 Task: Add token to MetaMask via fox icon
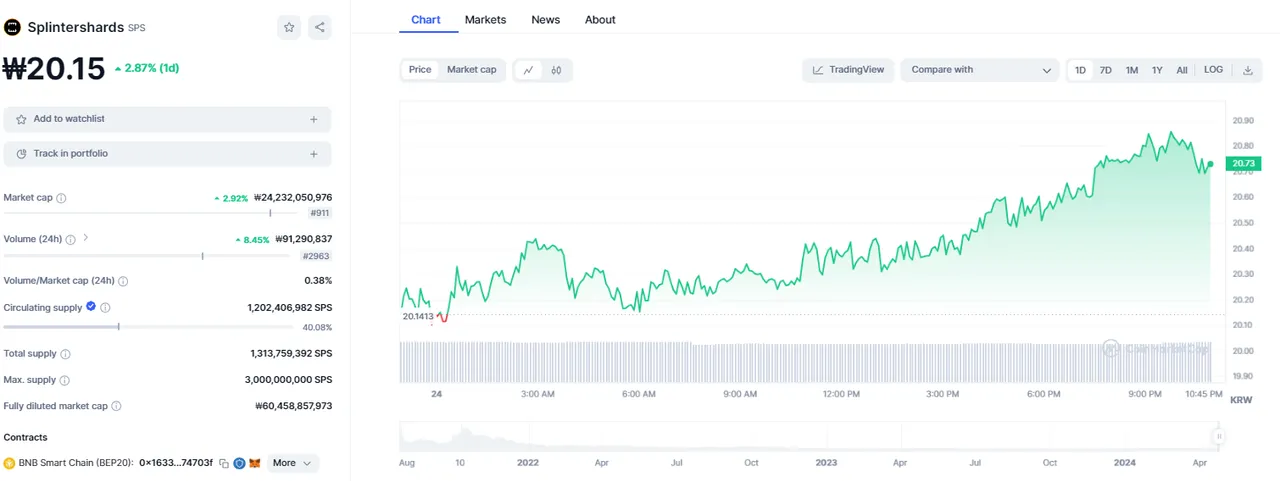point(255,463)
